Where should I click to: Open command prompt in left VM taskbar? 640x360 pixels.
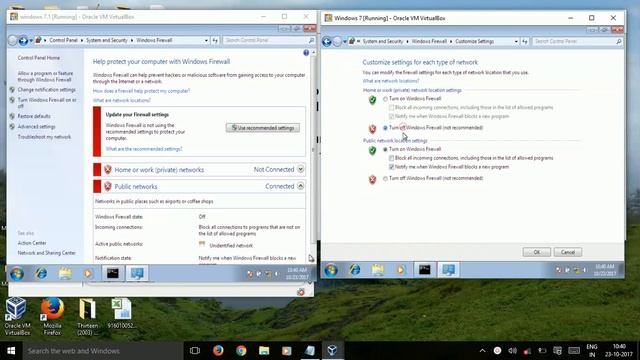point(113,273)
